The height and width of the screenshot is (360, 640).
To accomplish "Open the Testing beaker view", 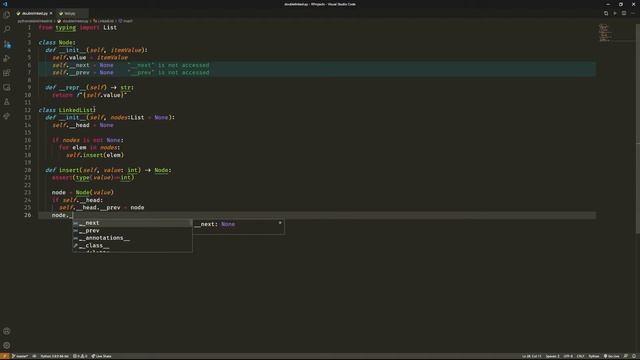I will (x=7, y=102).
